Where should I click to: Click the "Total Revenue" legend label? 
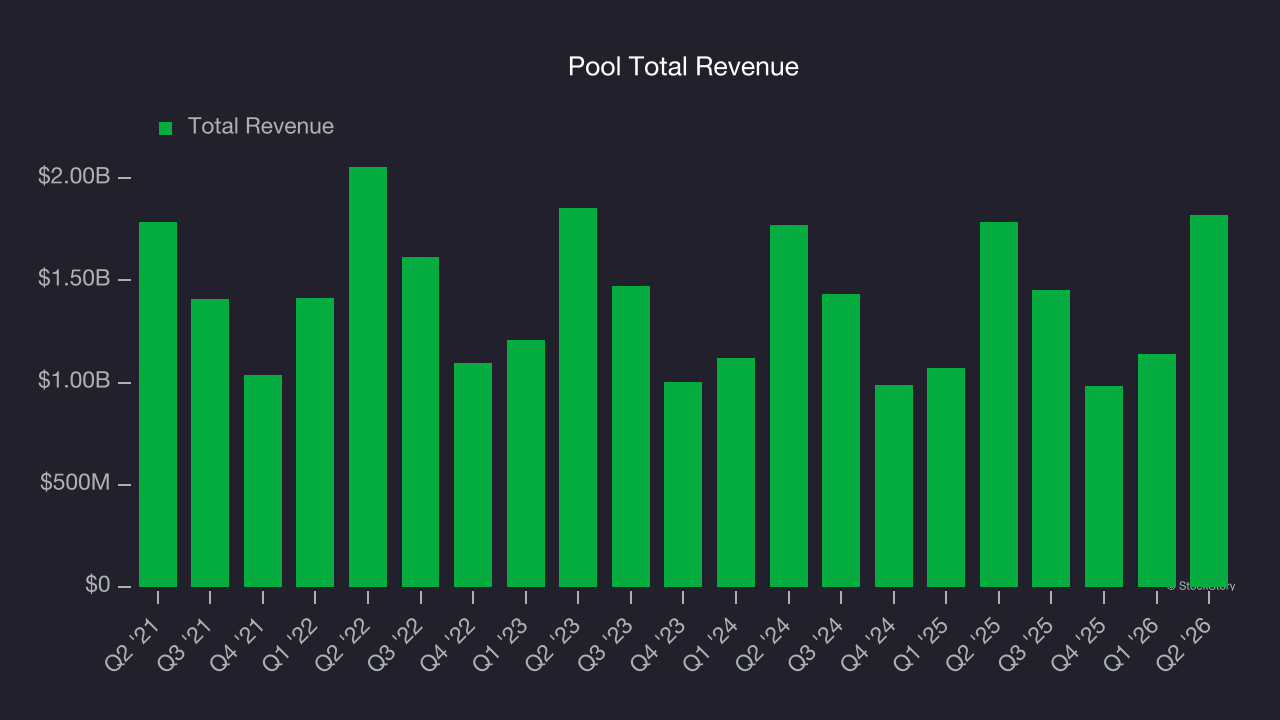[261, 127]
